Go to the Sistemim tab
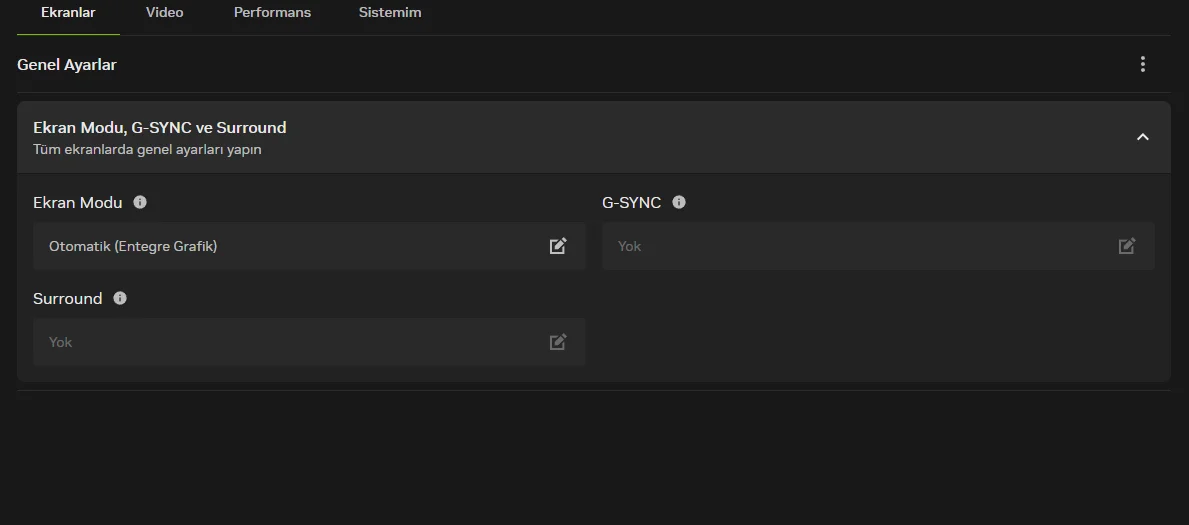Image resolution: width=1189 pixels, height=525 pixels. coord(390,13)
